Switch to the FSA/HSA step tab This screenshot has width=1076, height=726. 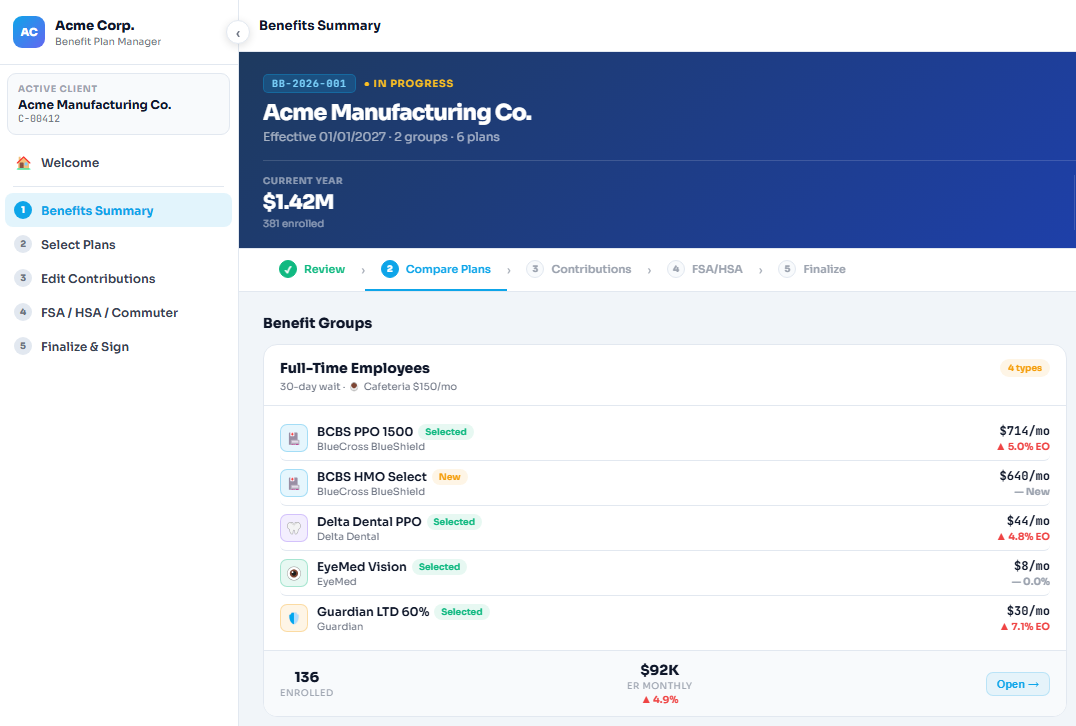705,269
